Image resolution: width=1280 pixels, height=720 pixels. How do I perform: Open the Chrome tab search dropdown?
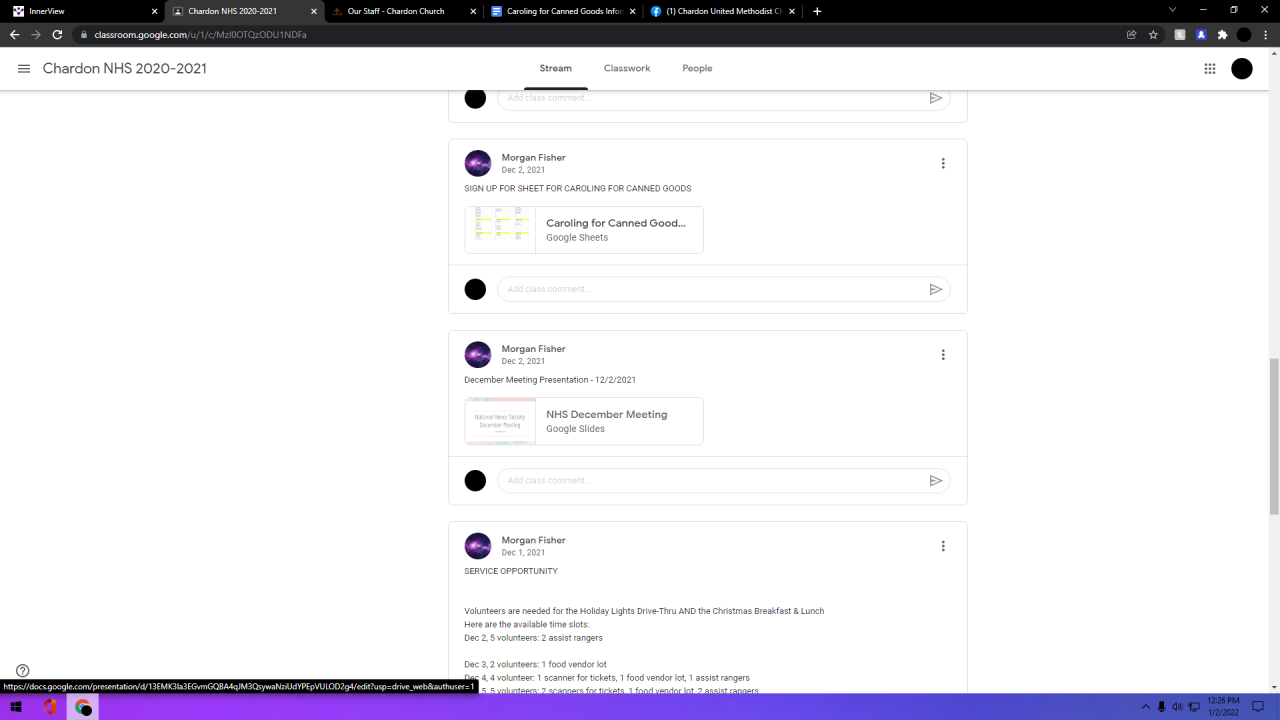point(1172,10)
